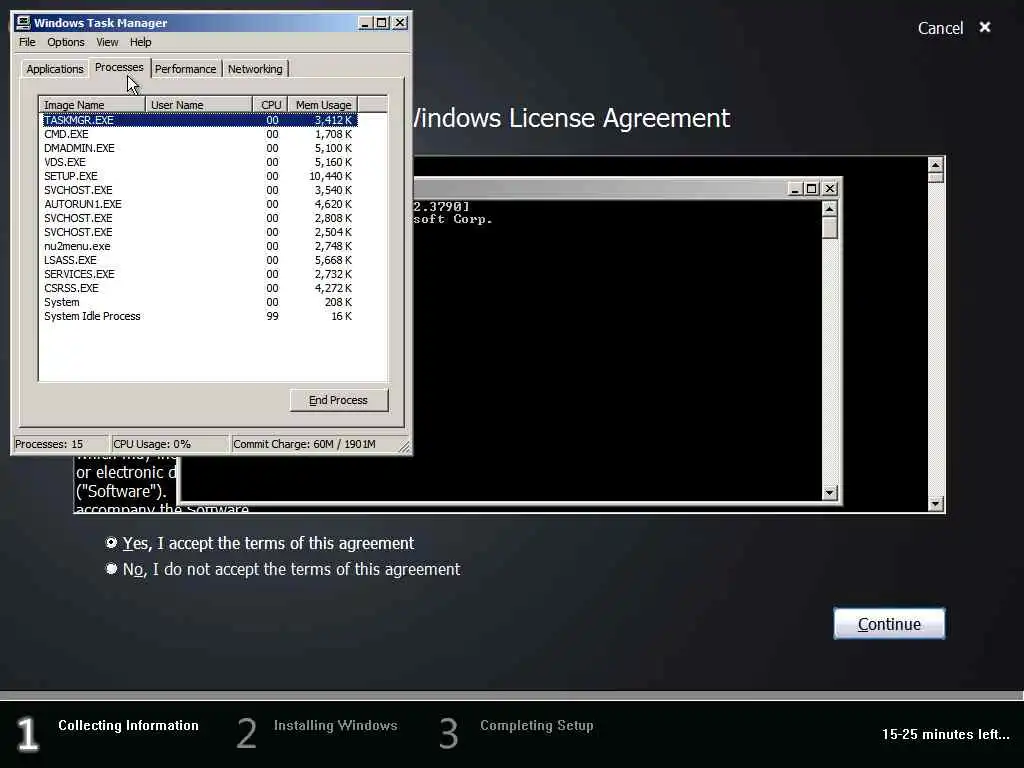
Task: Maximize the command prompt window
Action: (x=812, y=189)
